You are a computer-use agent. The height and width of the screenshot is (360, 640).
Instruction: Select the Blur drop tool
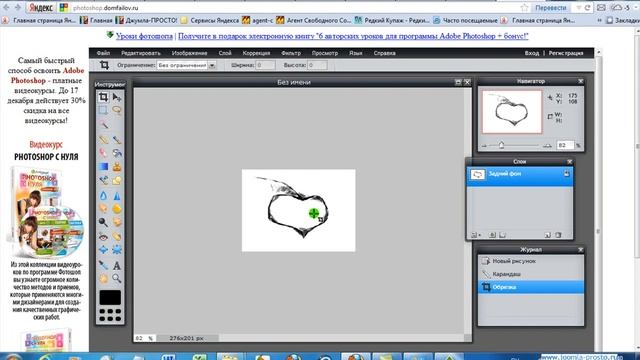pyautogui.click(x=103, y=196)
